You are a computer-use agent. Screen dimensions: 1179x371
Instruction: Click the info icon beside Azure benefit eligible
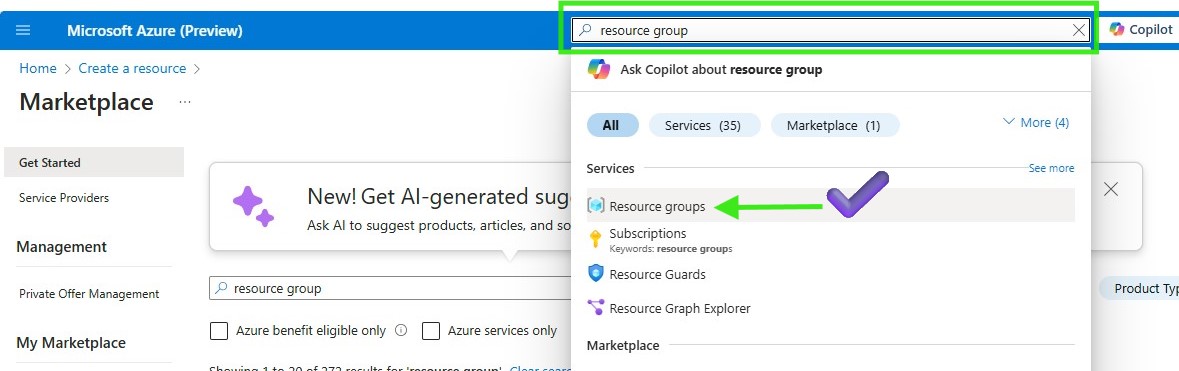click(x=401, y=330)
